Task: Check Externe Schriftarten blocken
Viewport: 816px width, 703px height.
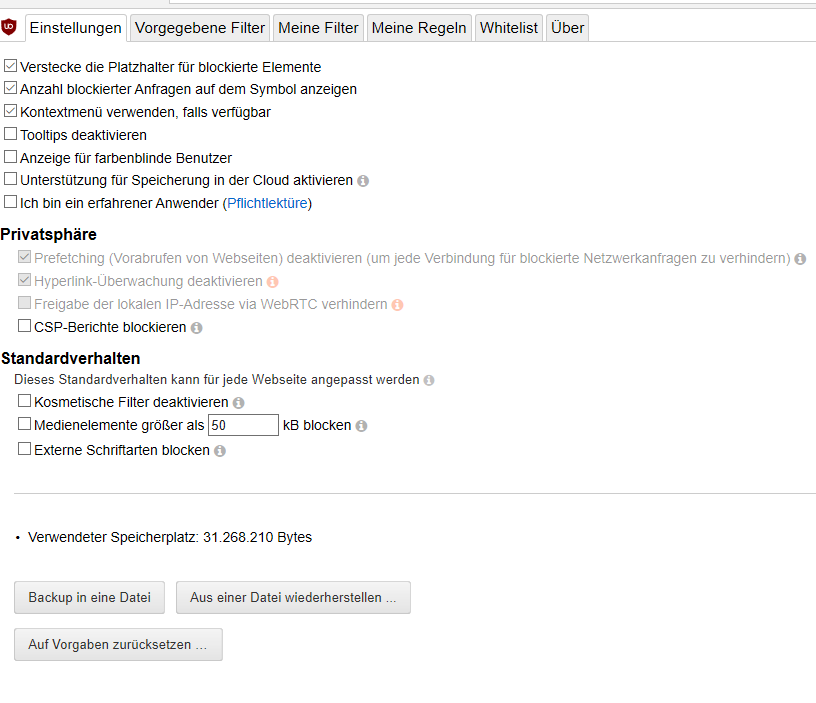Action: tap(24, 449)
